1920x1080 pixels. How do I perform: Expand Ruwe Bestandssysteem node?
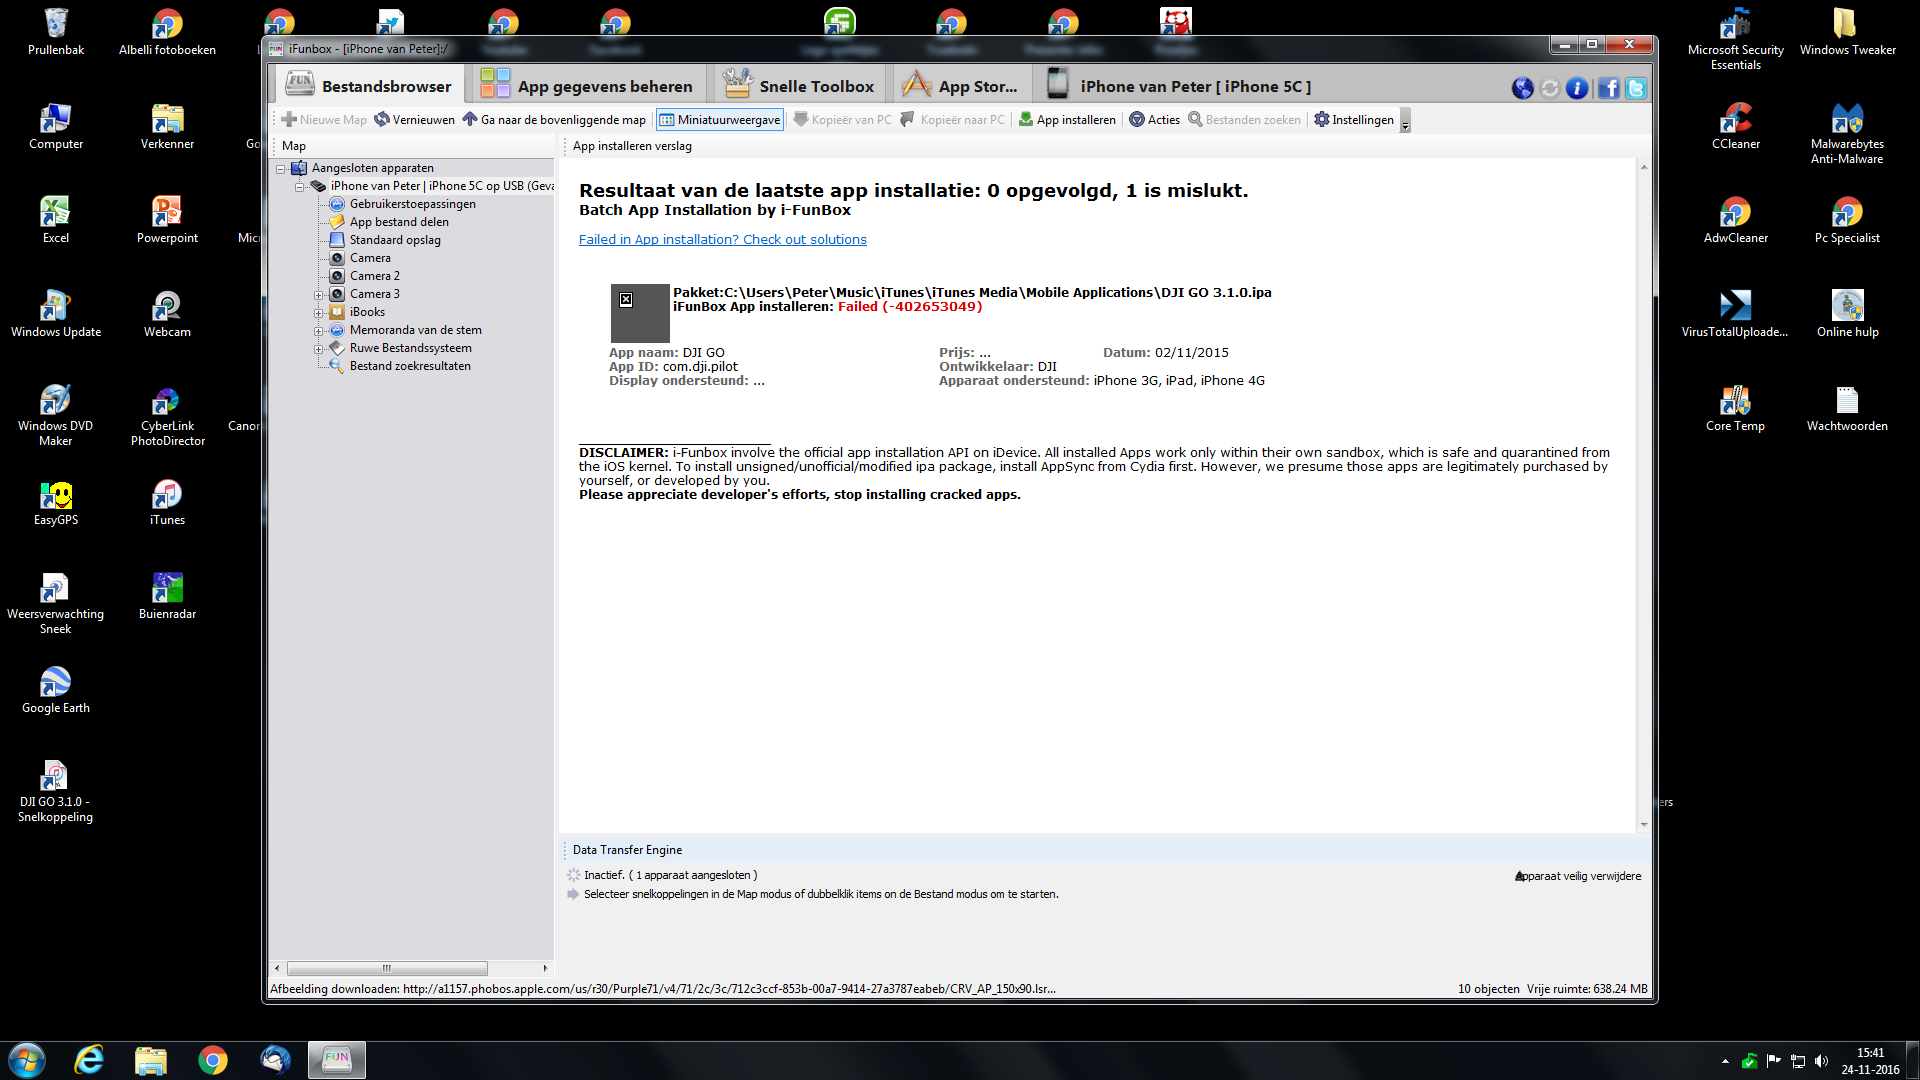[318, 349]
